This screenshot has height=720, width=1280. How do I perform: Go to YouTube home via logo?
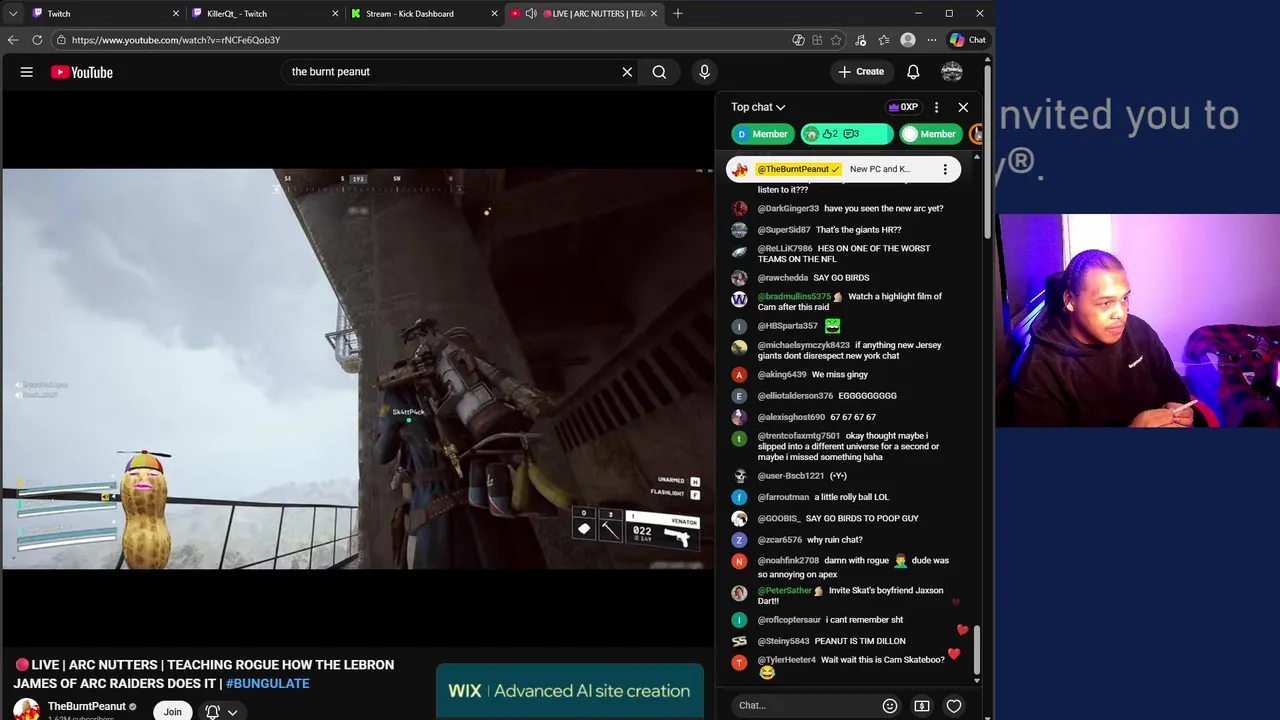tap(82, 72)
